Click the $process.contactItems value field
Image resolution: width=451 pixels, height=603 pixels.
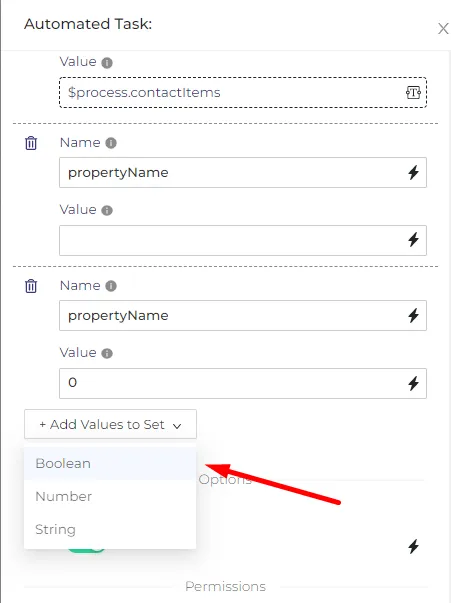click(243, 92)
